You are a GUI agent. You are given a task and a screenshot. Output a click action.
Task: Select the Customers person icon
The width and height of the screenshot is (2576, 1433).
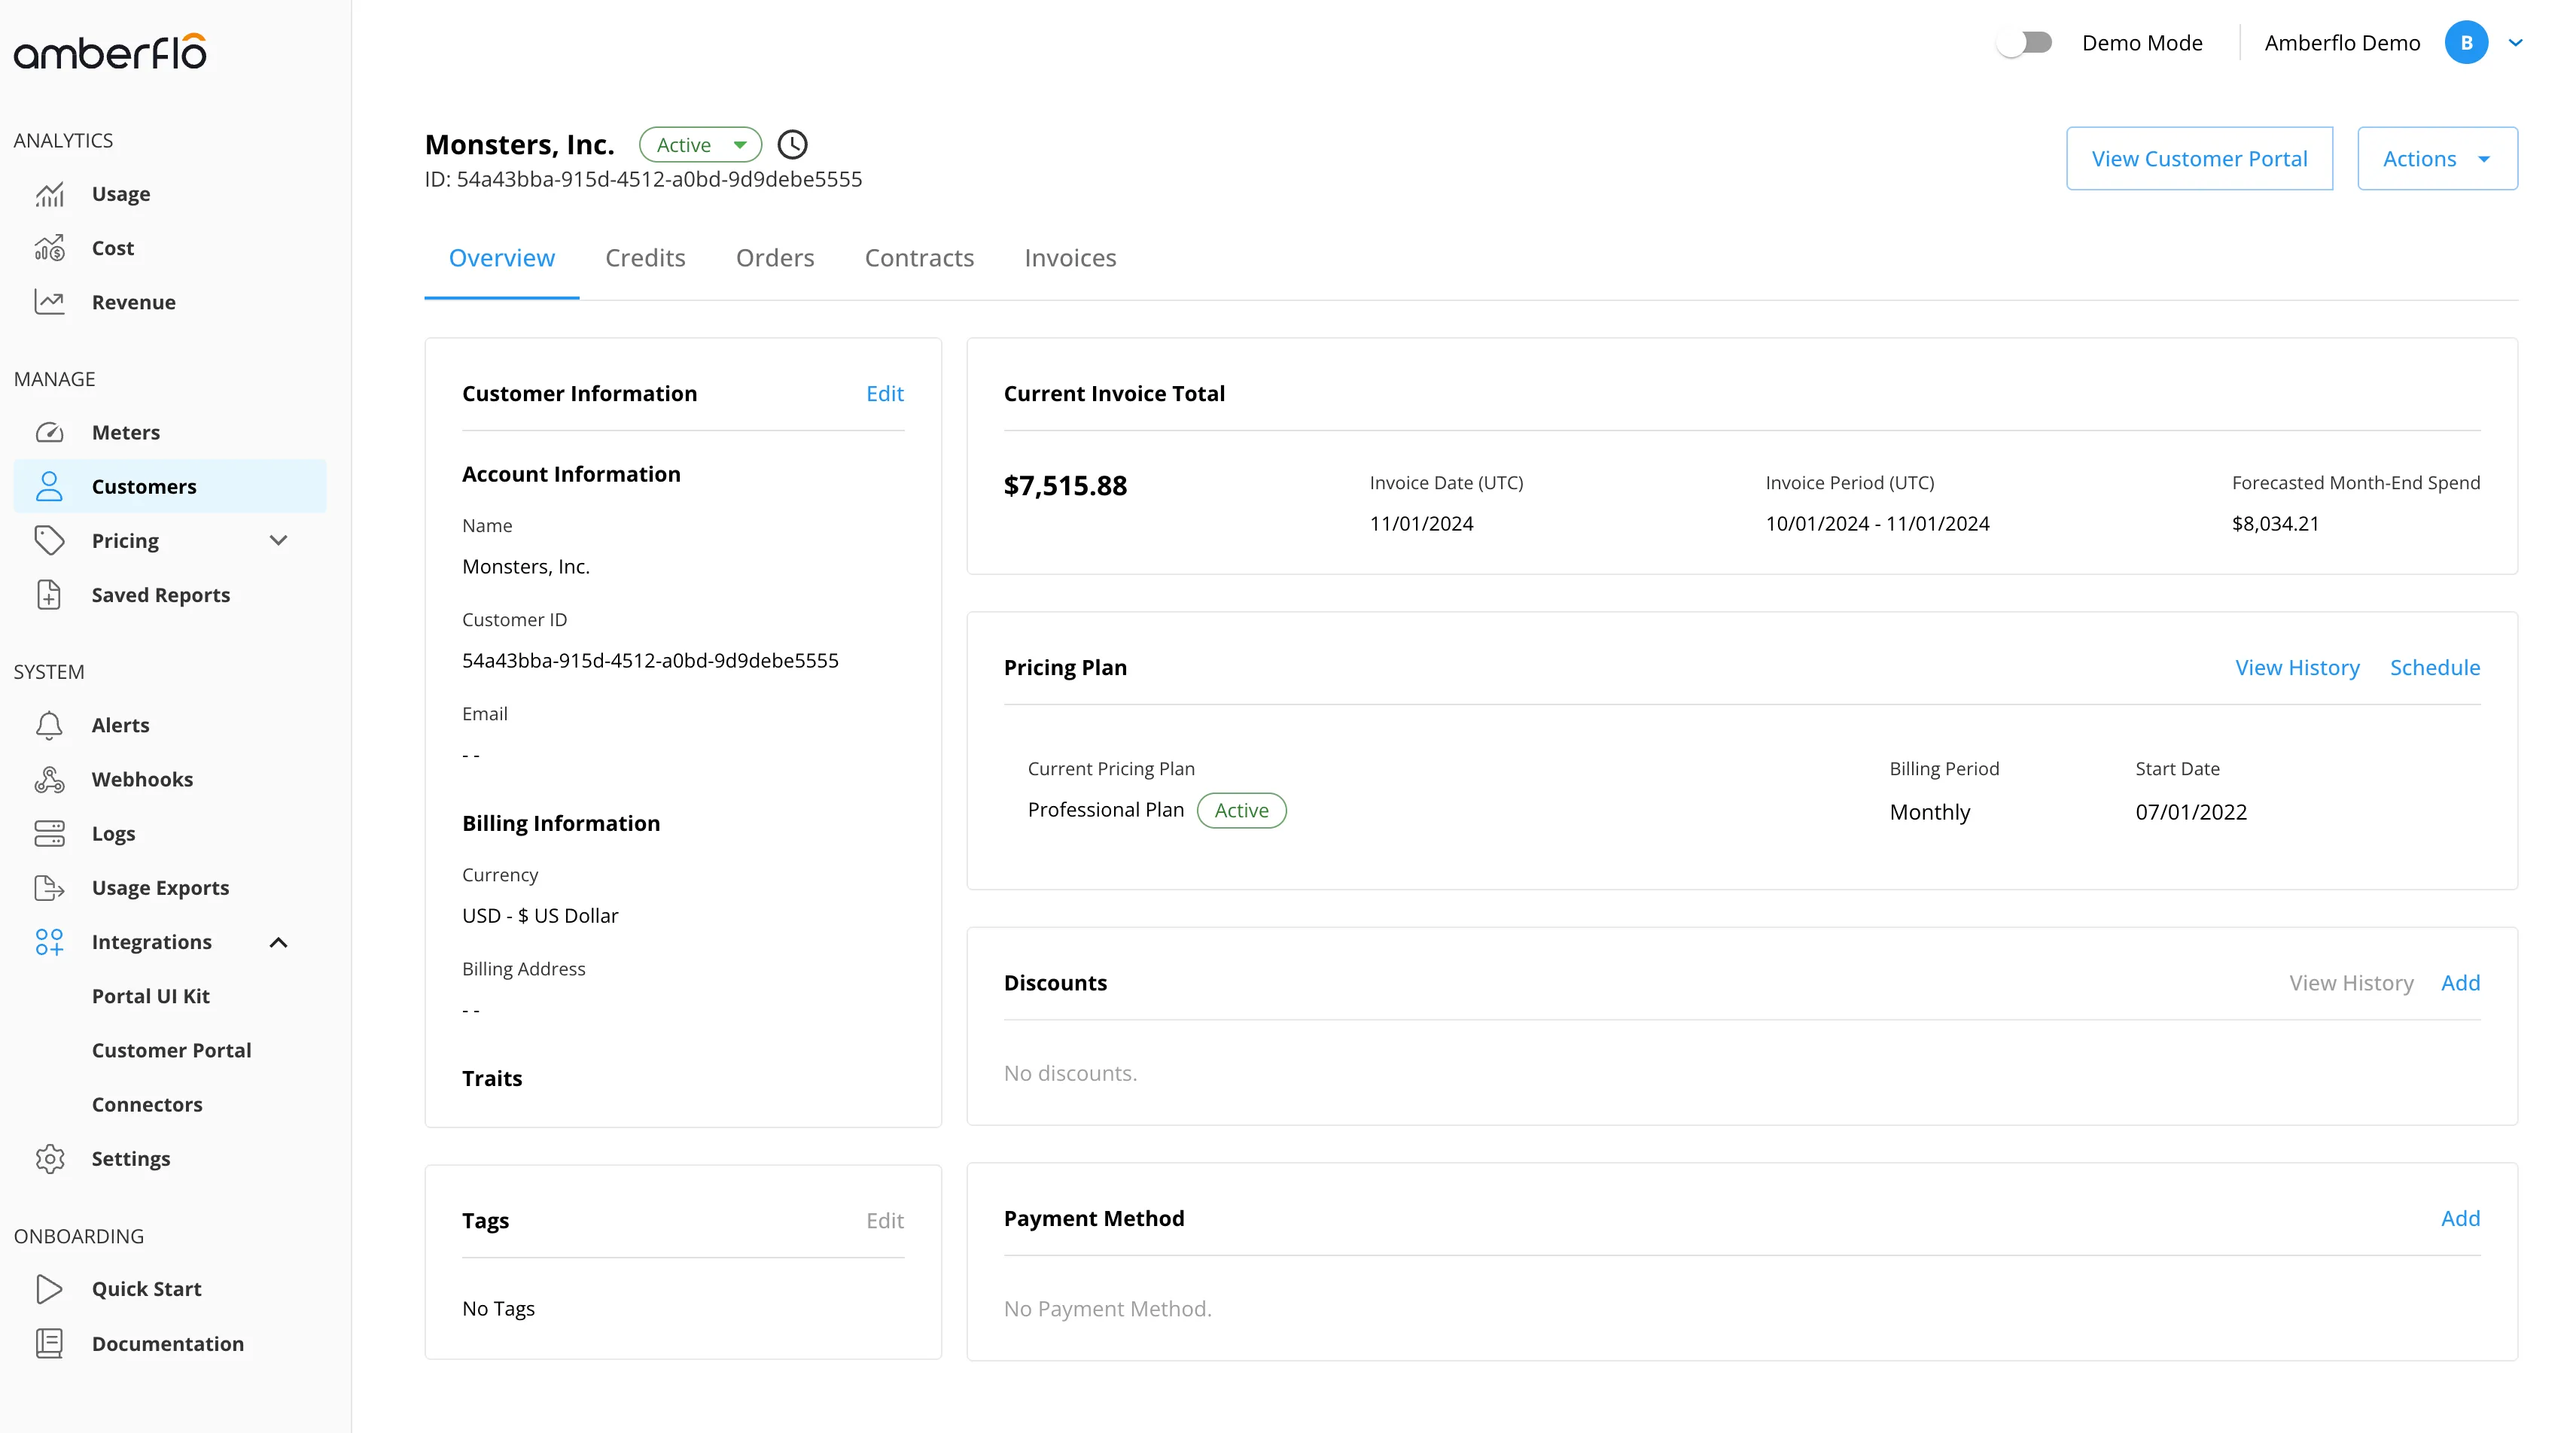(49, 486)
